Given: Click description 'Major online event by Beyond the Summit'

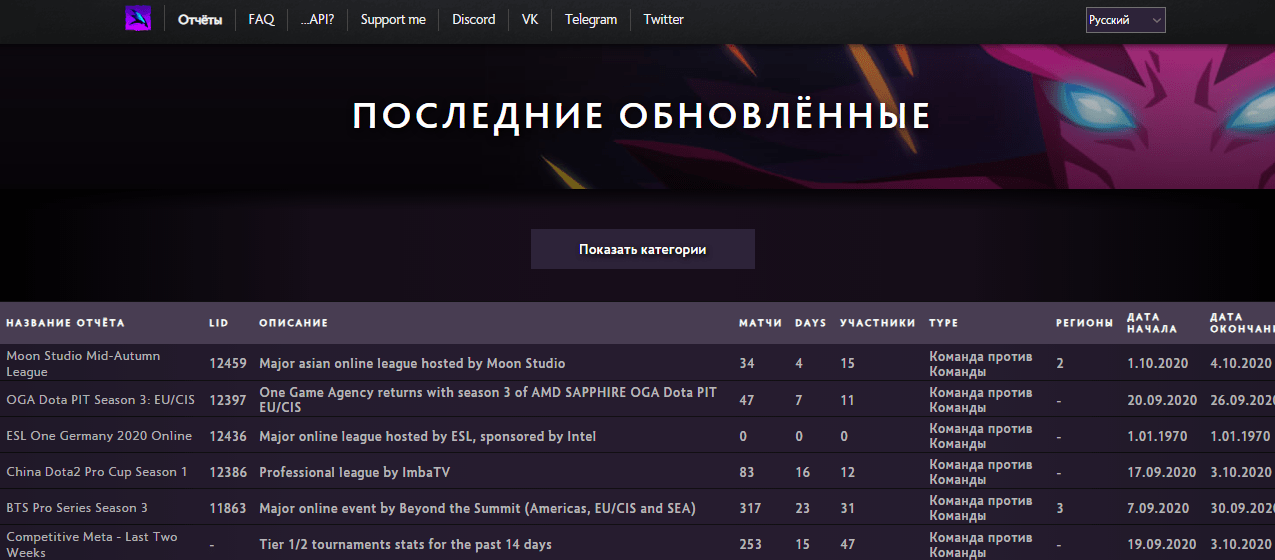Looking at the screenshot, I should [477, 508].
